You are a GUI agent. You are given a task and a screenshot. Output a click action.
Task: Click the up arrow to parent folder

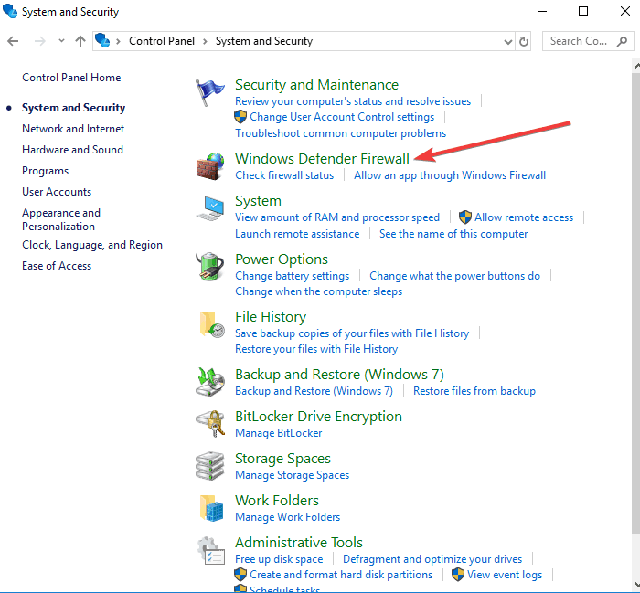80,41
